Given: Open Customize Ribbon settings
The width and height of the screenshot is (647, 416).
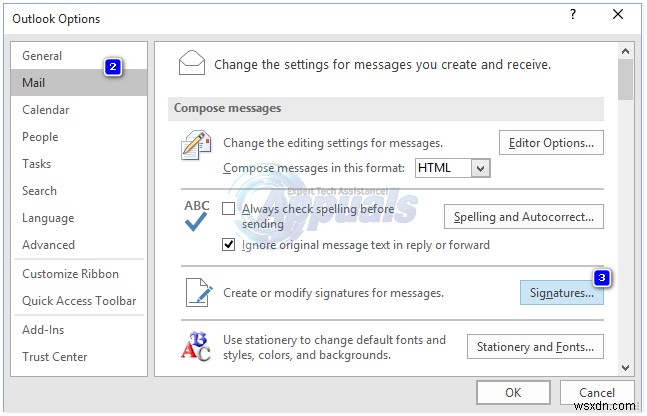Looking at the screenshot, I should [79, 274].
